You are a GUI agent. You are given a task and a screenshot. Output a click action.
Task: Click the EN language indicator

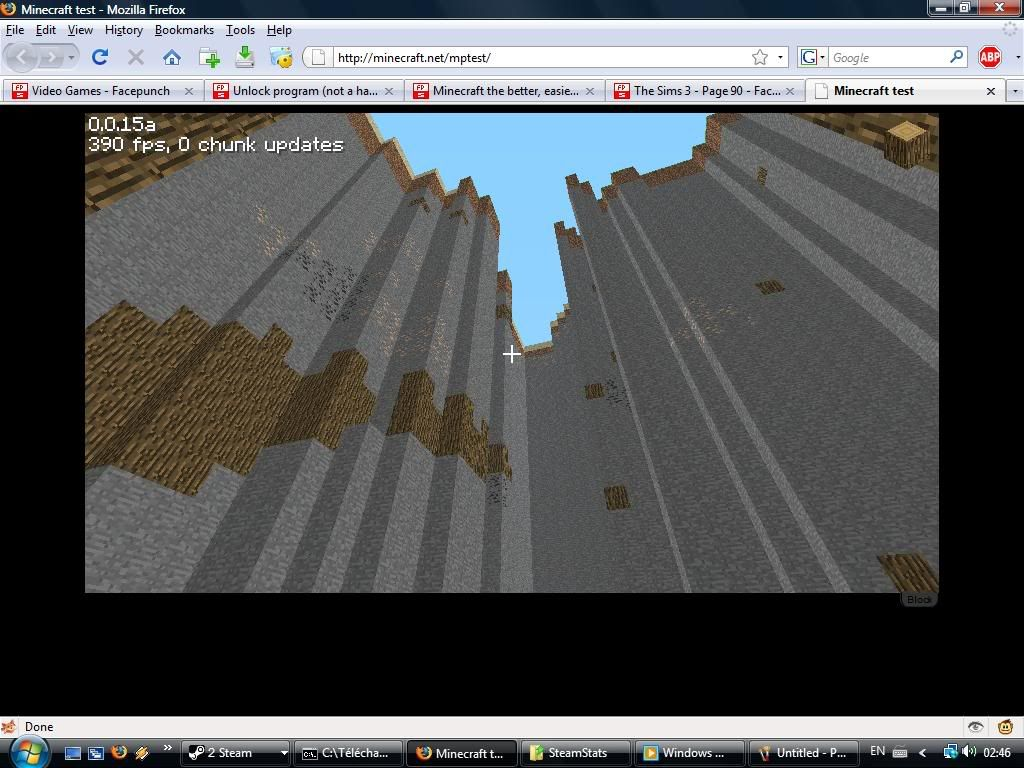(x=878, y=751)
